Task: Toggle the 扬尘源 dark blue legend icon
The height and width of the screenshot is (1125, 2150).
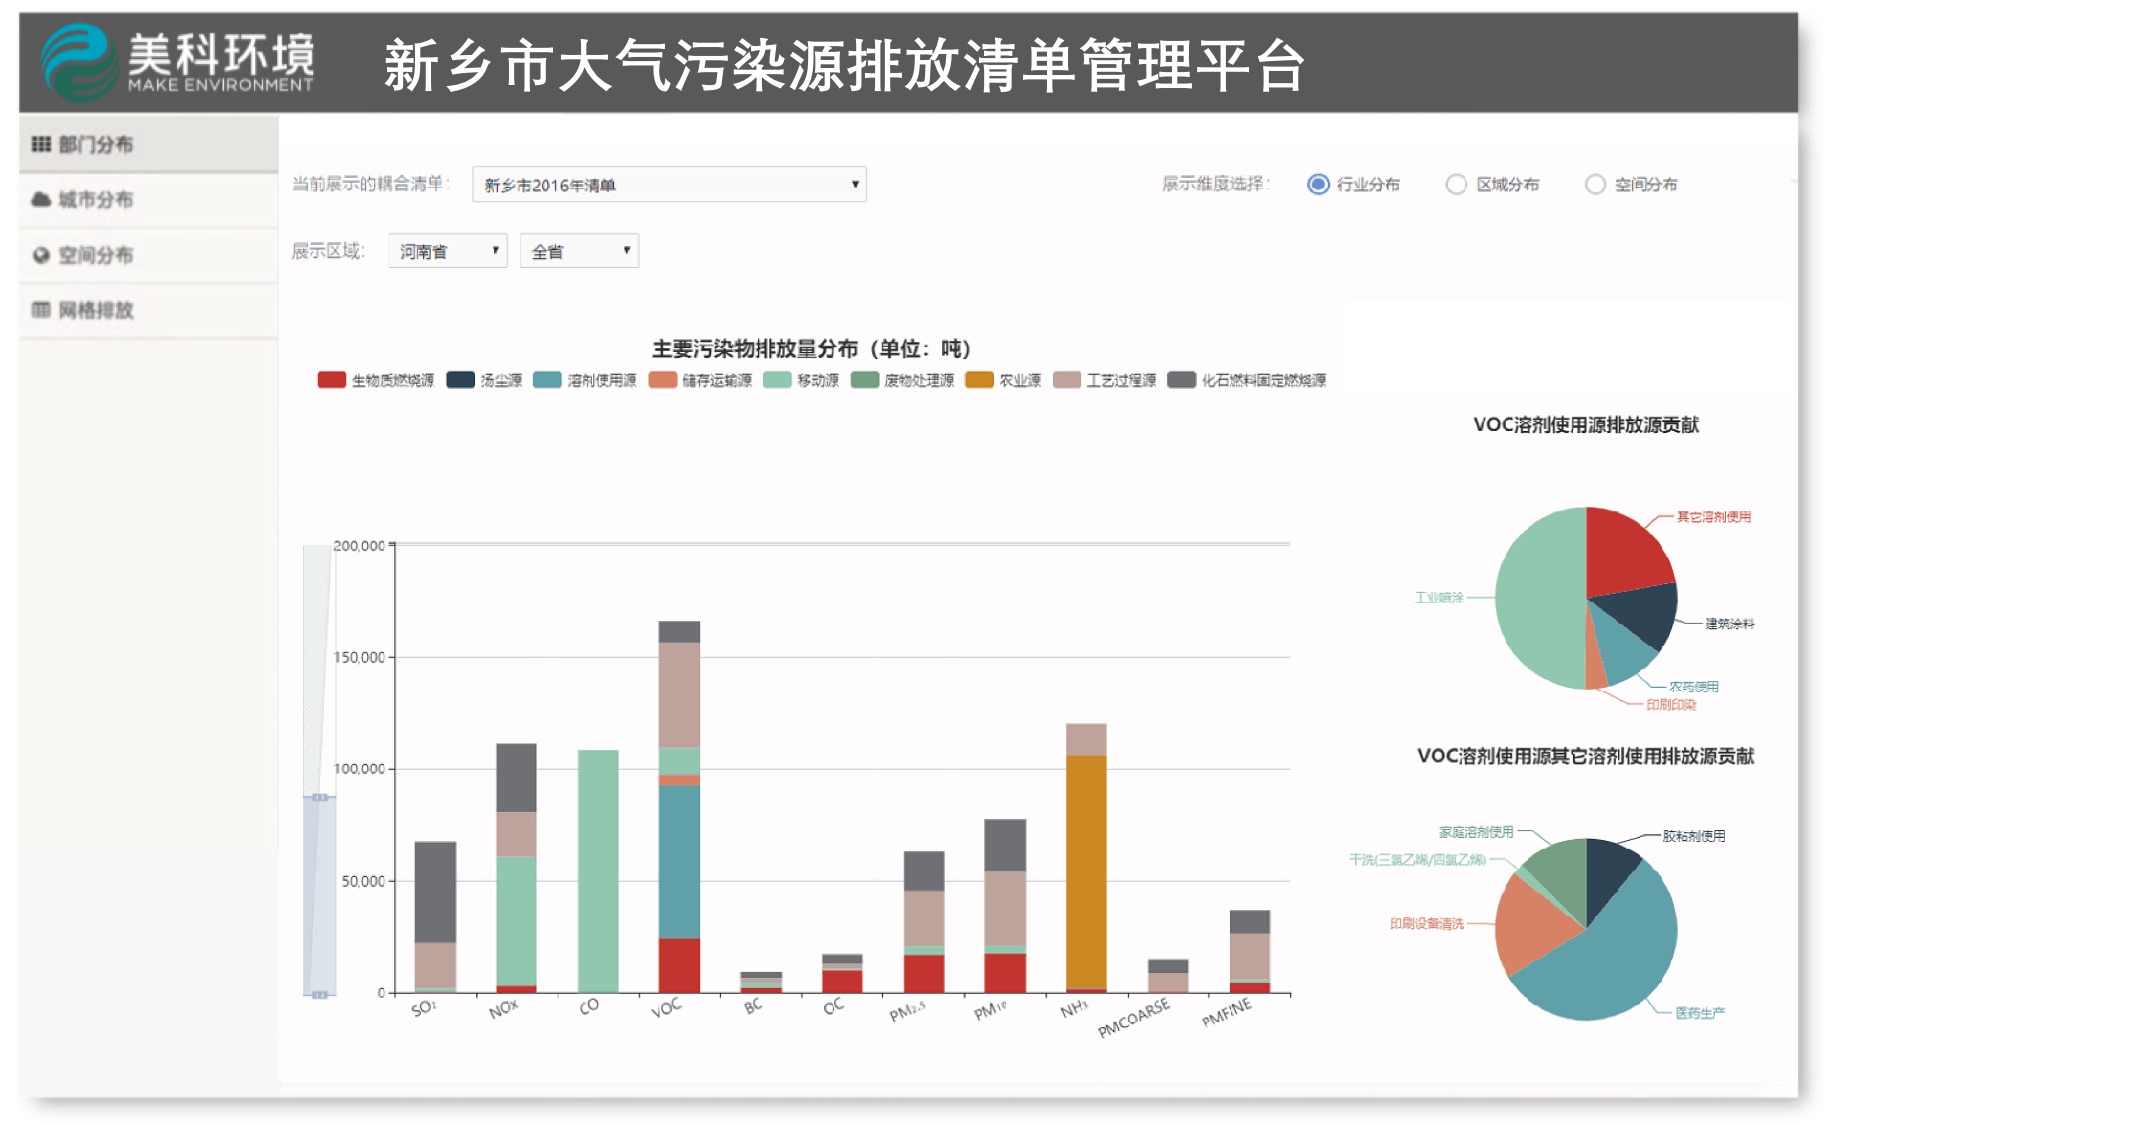Action: (x=460, y=380)
